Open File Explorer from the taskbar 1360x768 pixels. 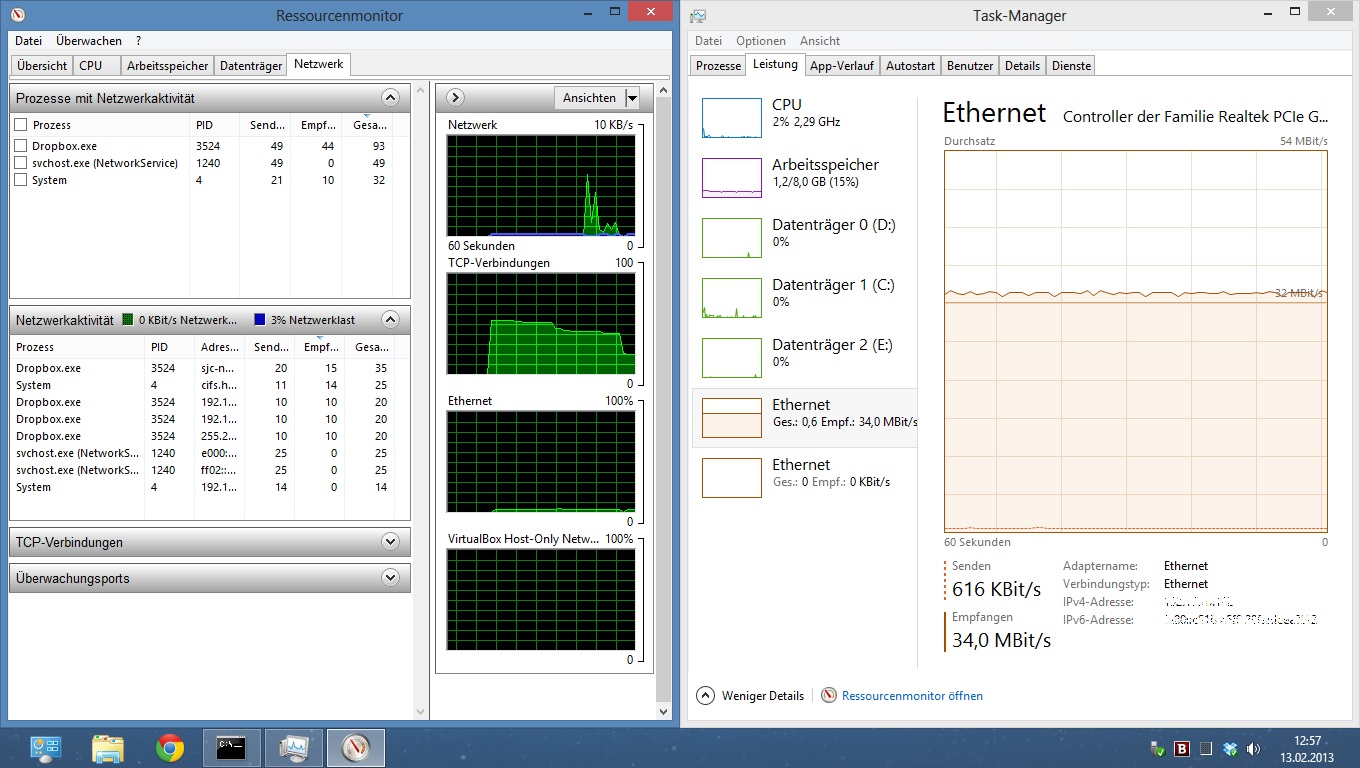pos(108,748)
